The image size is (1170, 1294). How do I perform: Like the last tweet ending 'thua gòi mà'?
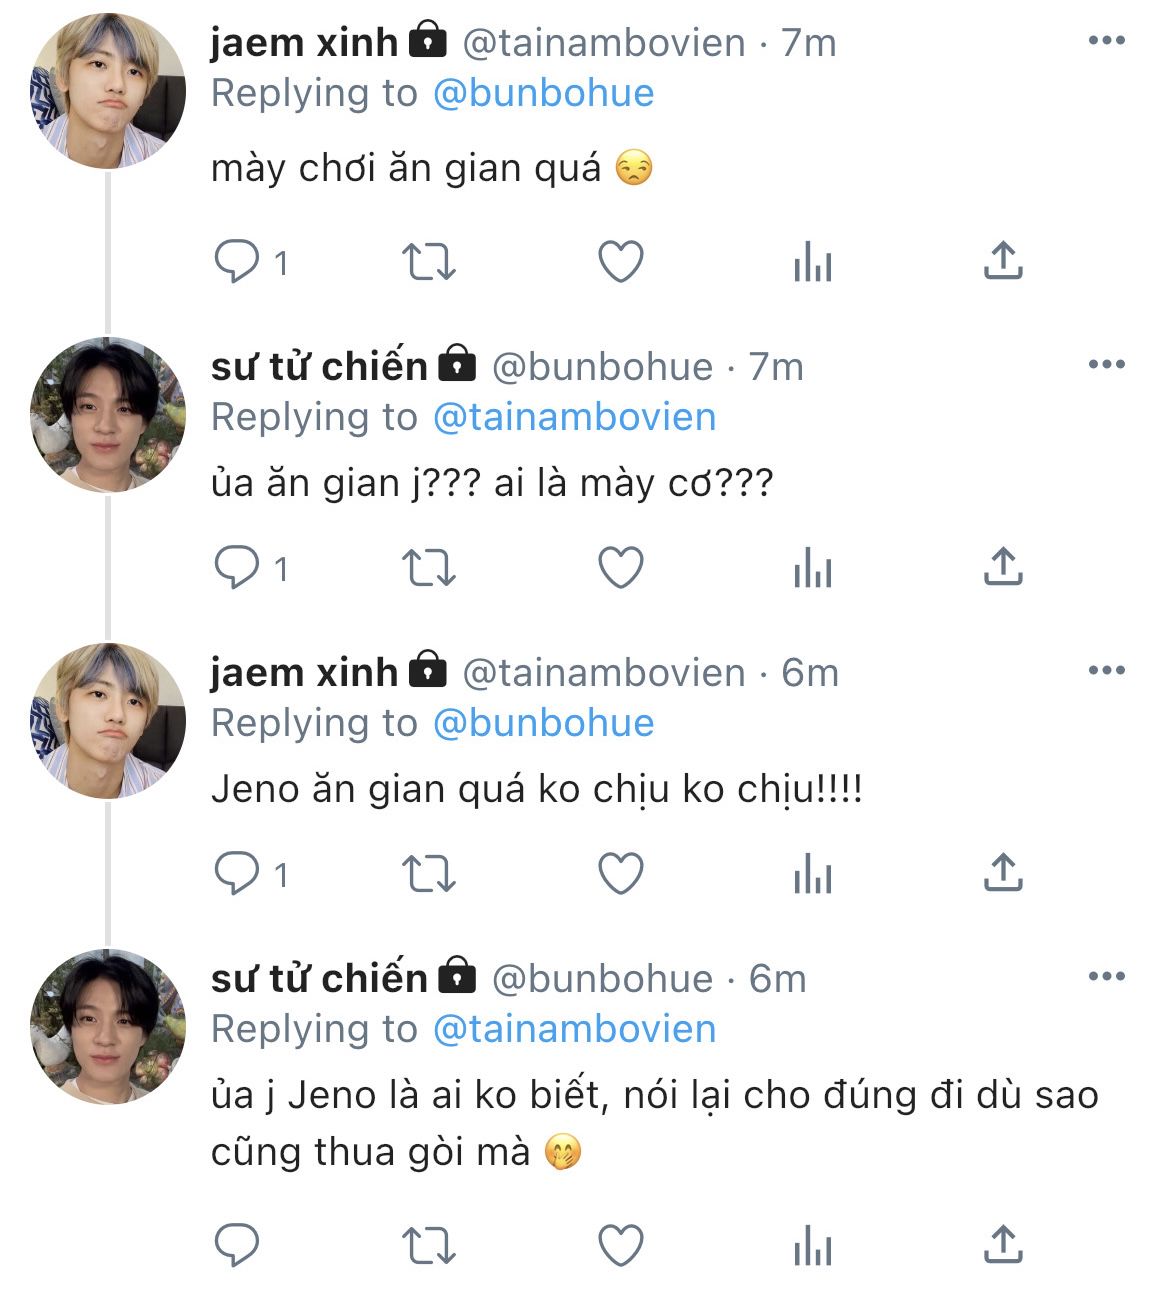coord(620,1246)
